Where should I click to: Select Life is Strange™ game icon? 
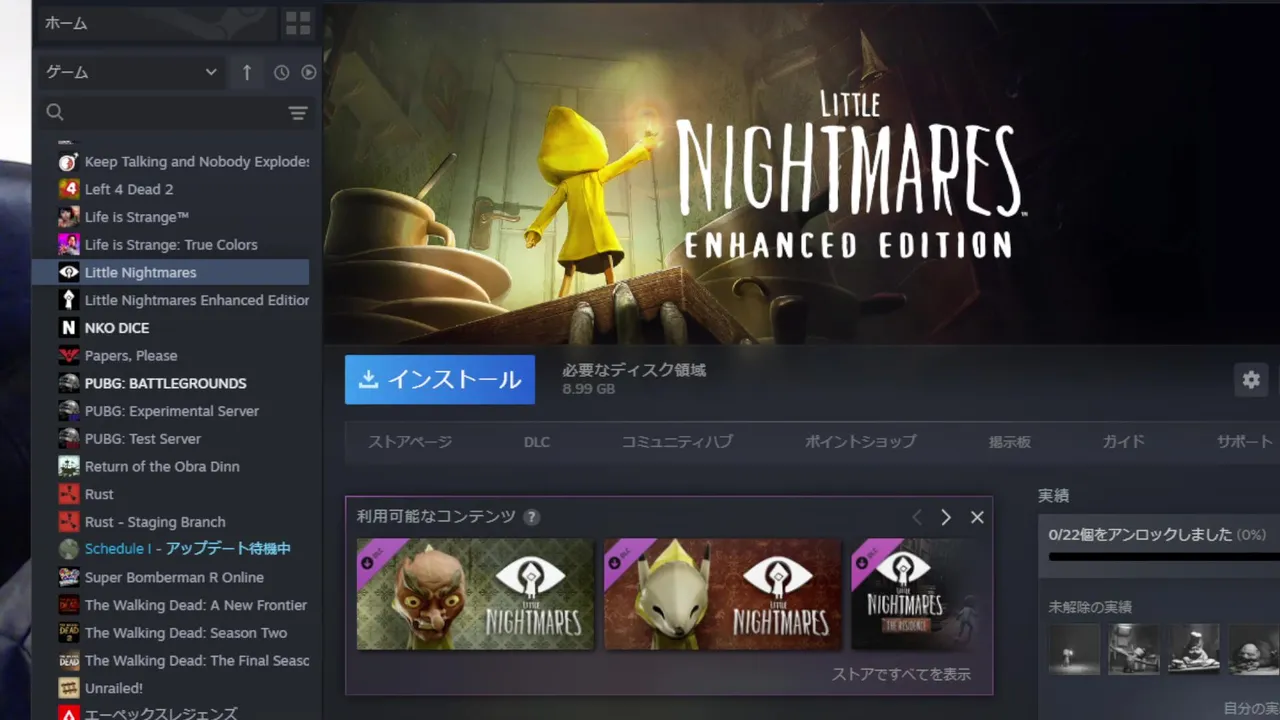68,217
